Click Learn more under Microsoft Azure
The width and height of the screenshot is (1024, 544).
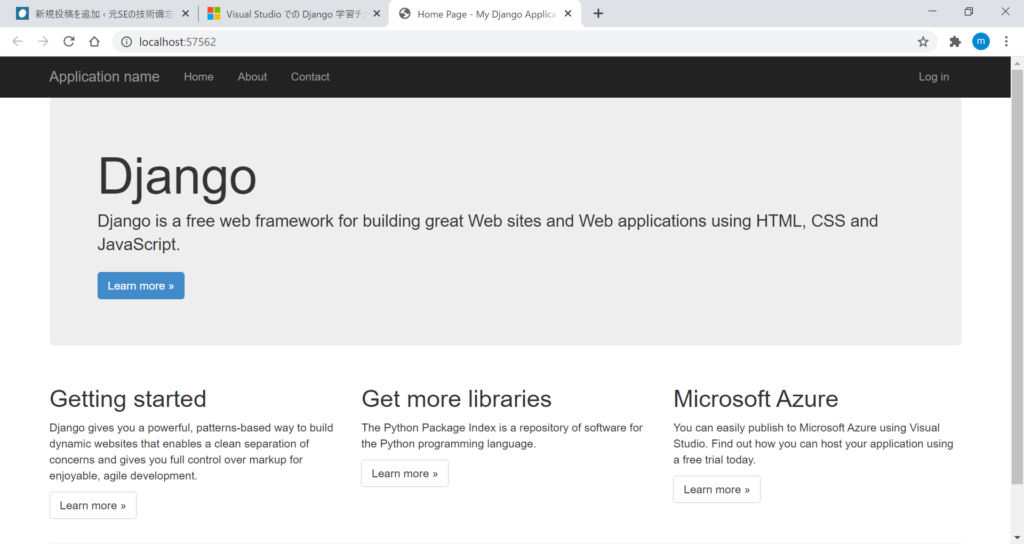tap(716, 490)
